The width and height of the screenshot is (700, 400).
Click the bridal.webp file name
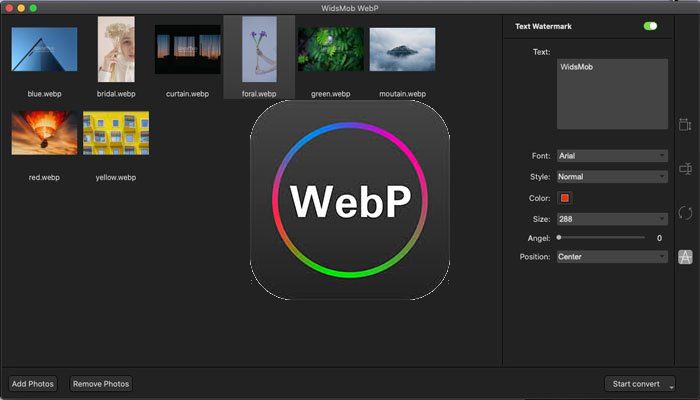(x=116, y=94)
